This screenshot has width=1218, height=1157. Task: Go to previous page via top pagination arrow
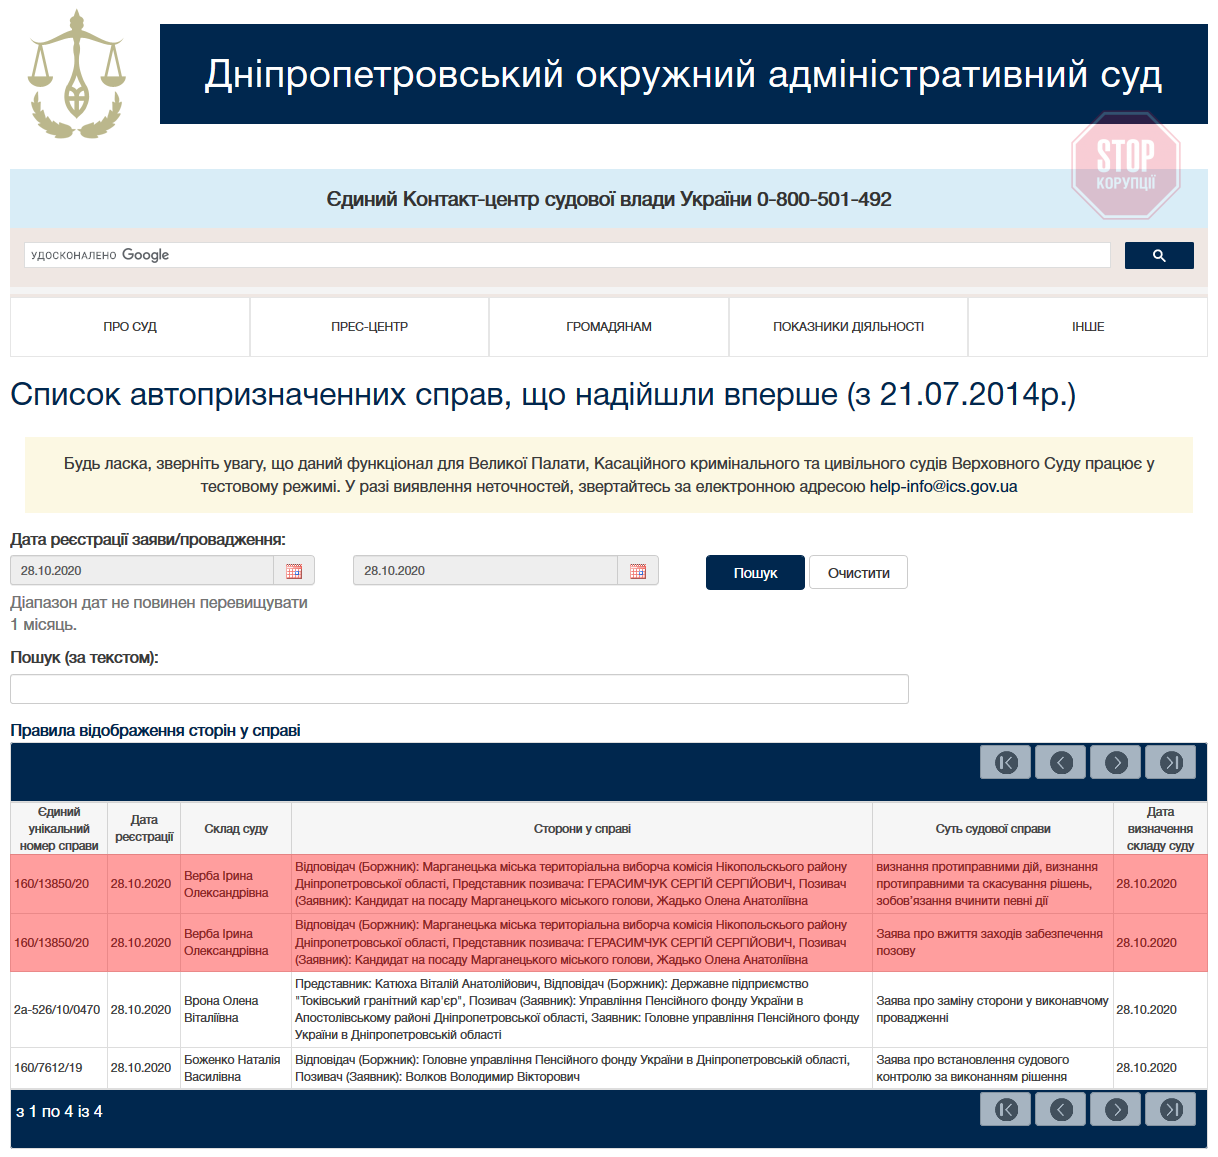pos(1060,762)
